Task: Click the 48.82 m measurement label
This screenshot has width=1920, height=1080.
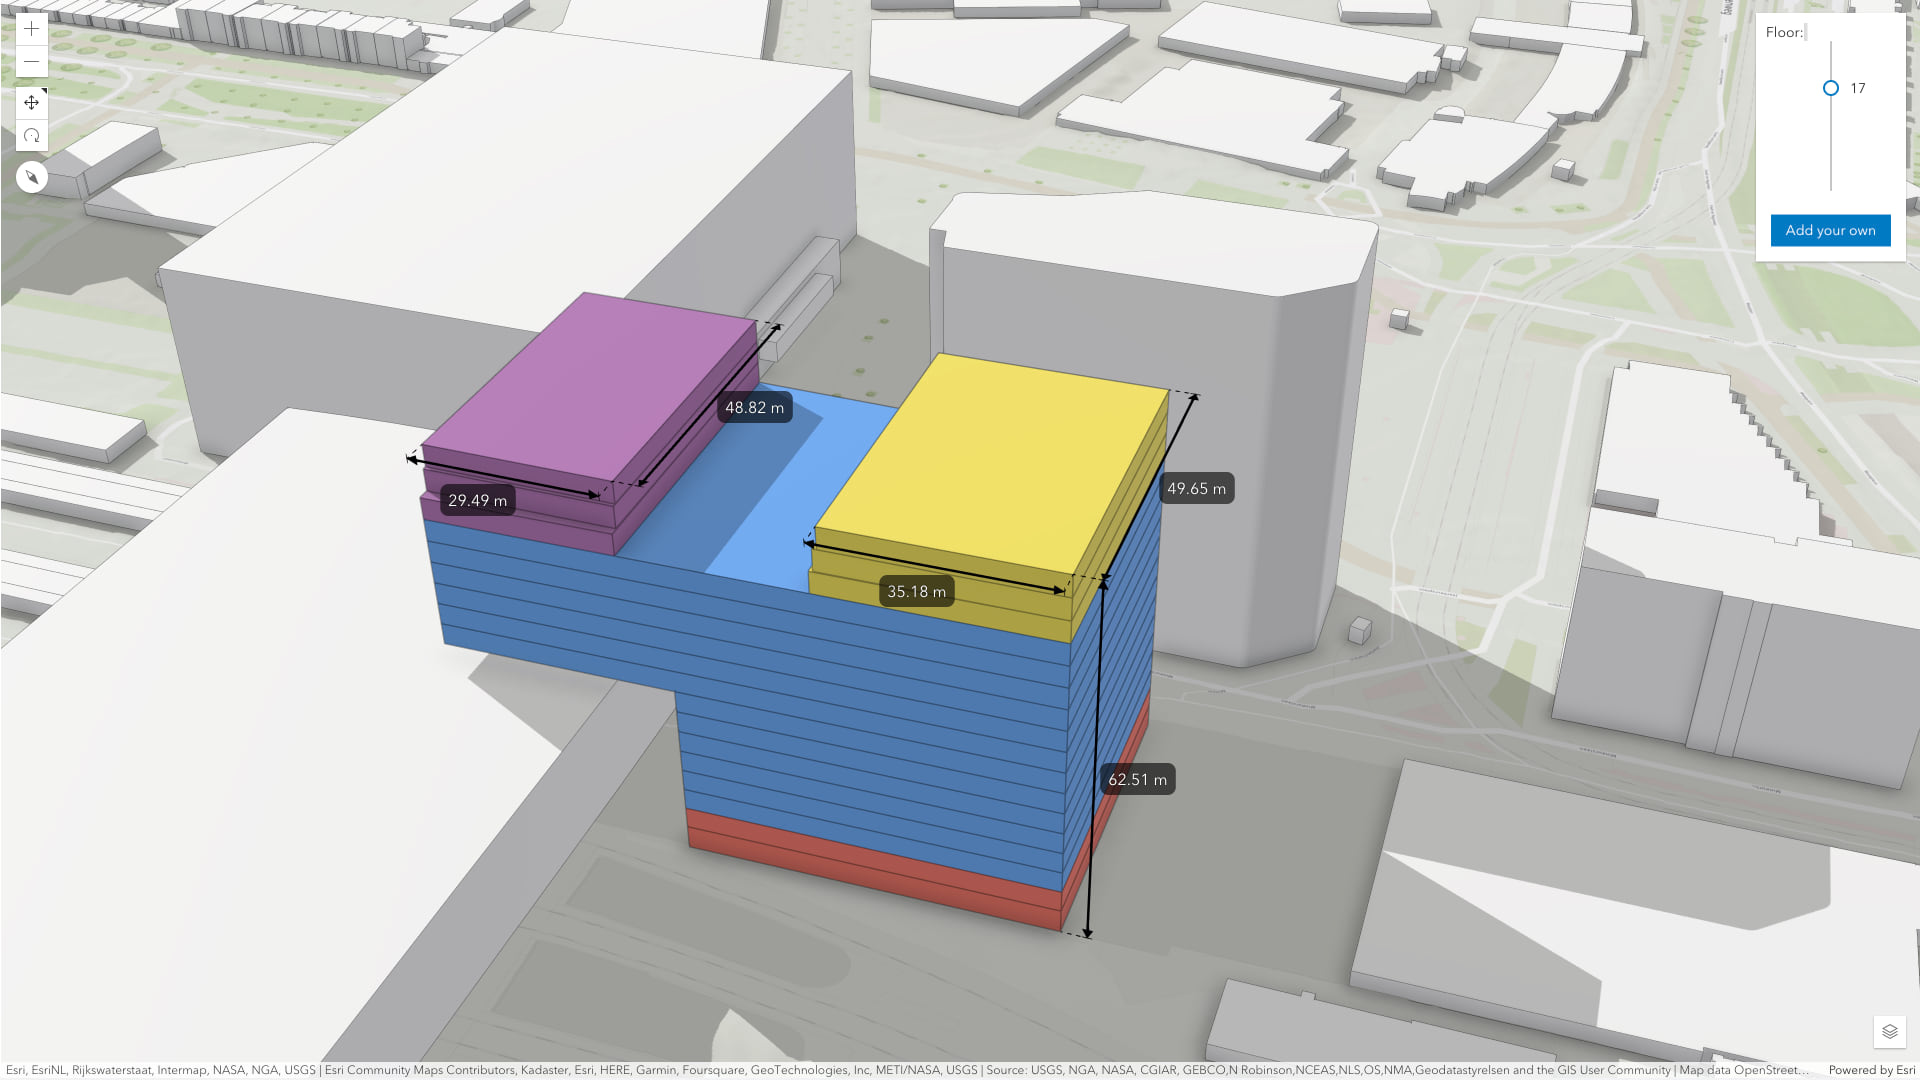Action: pyautogui.click(x=754, y=408)
